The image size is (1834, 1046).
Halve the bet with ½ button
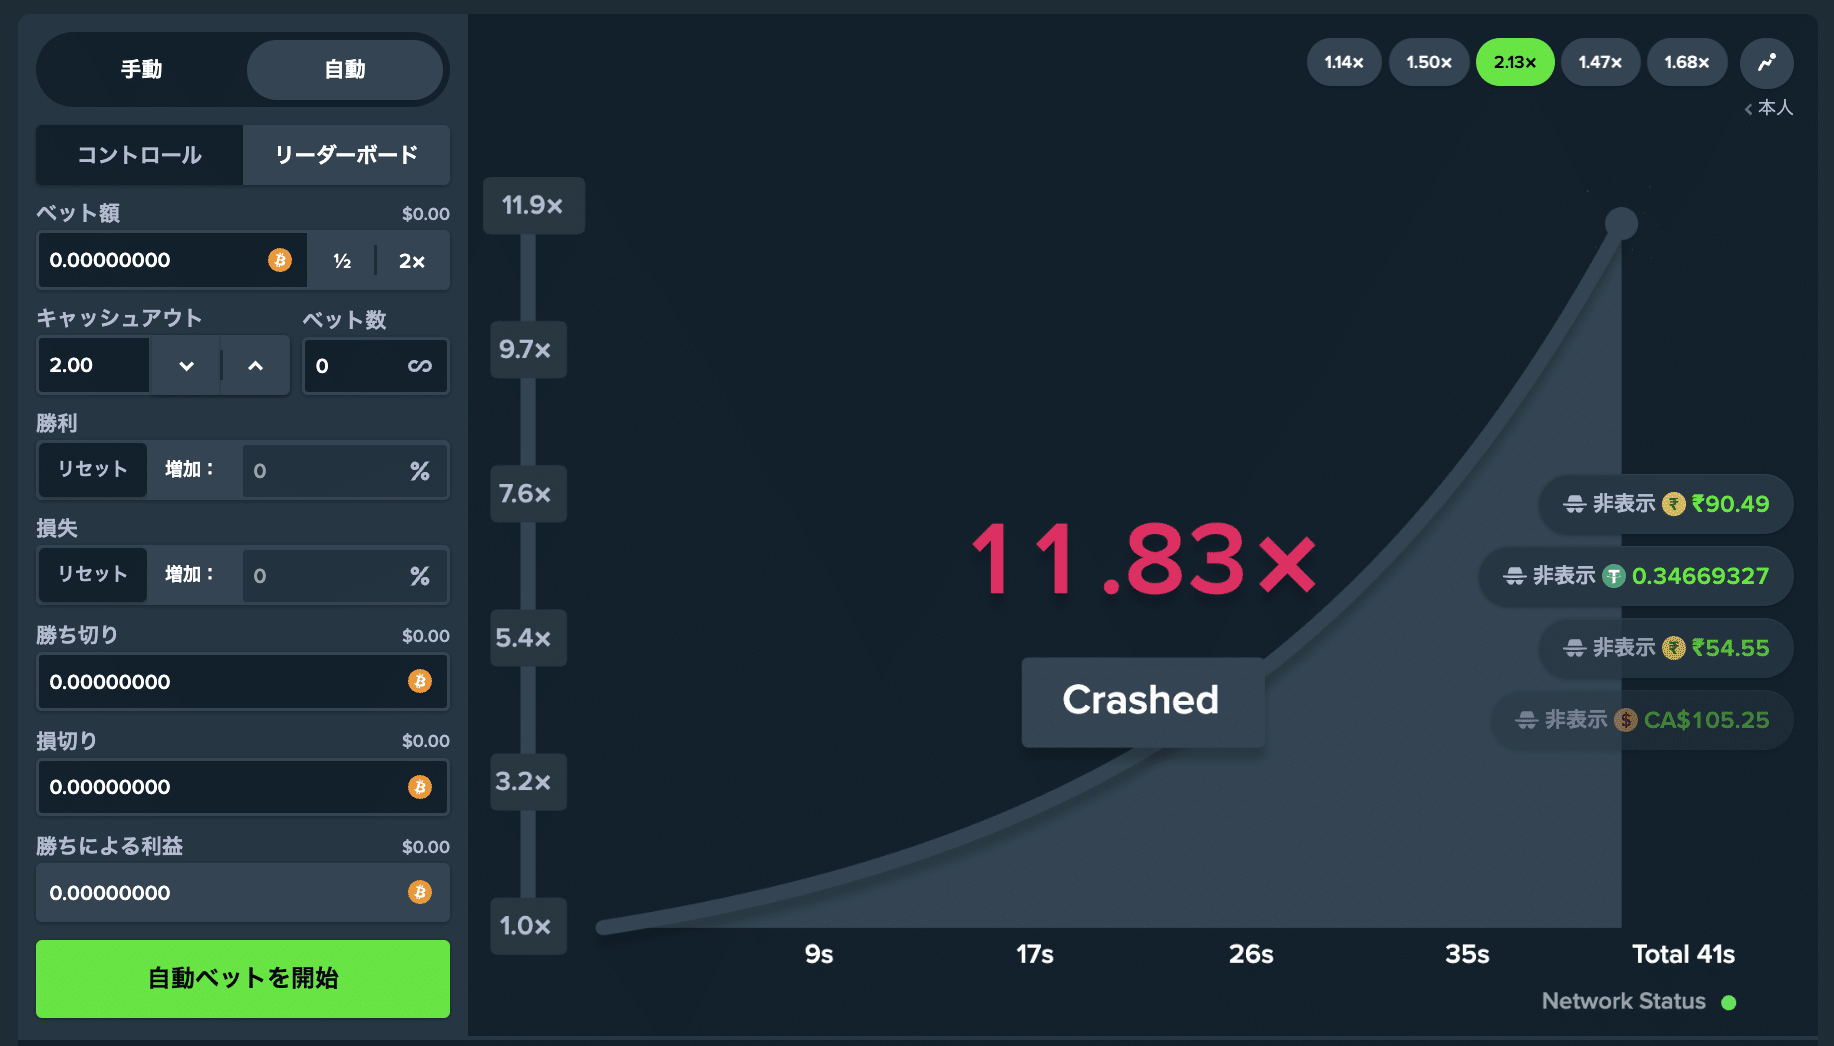pyautogui.click(x=342, y=261)
